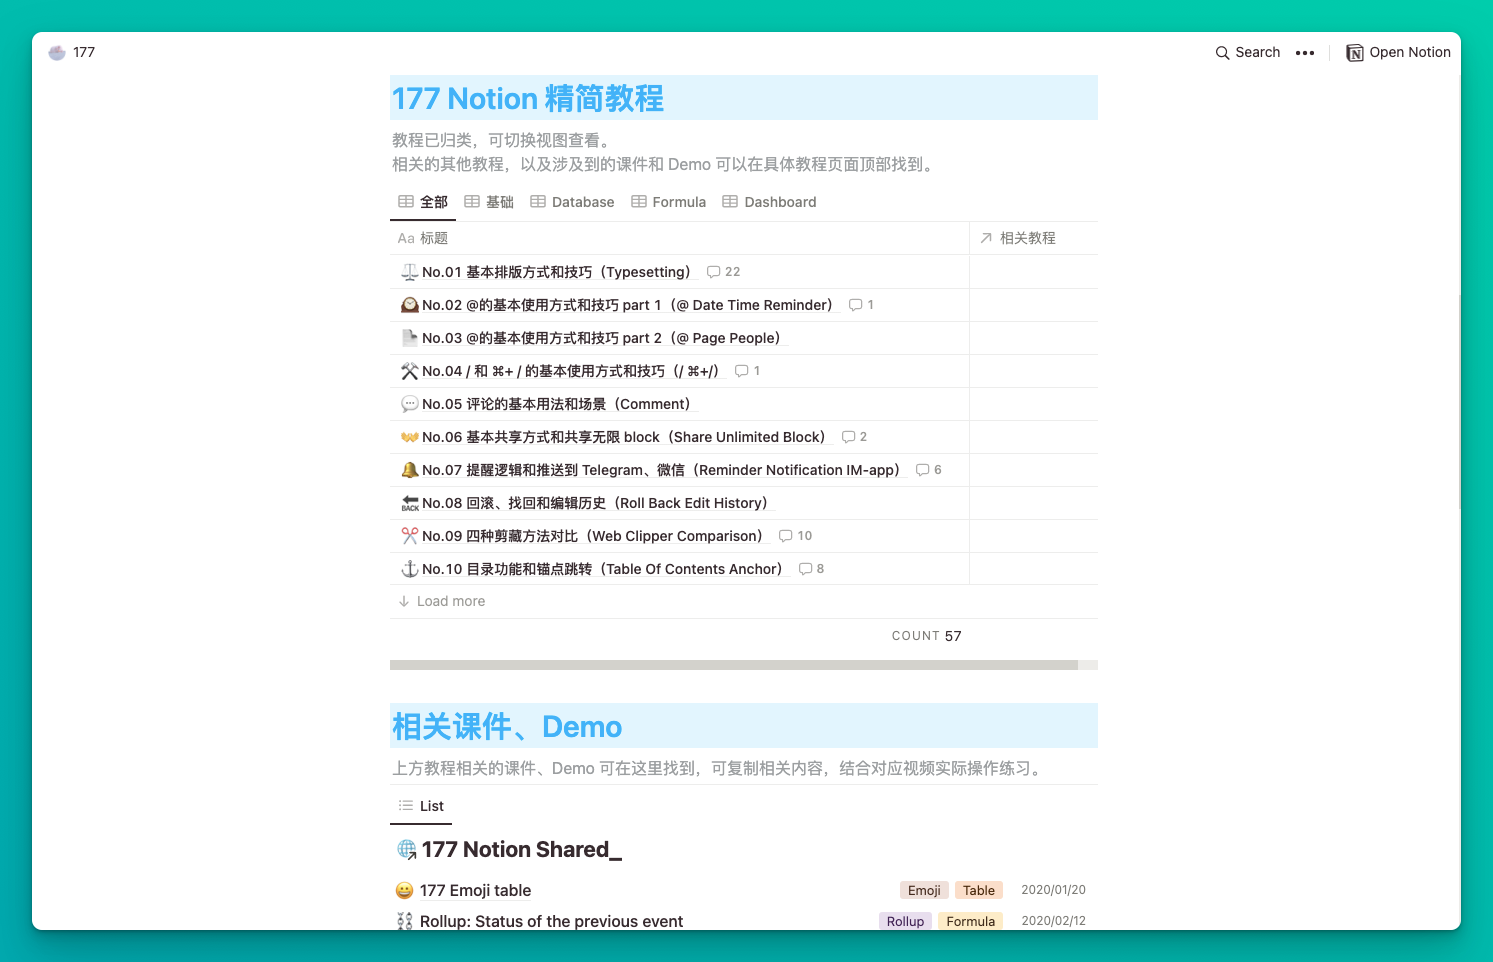Click the bell emoji icon on the No.07 row

(410, 469)
